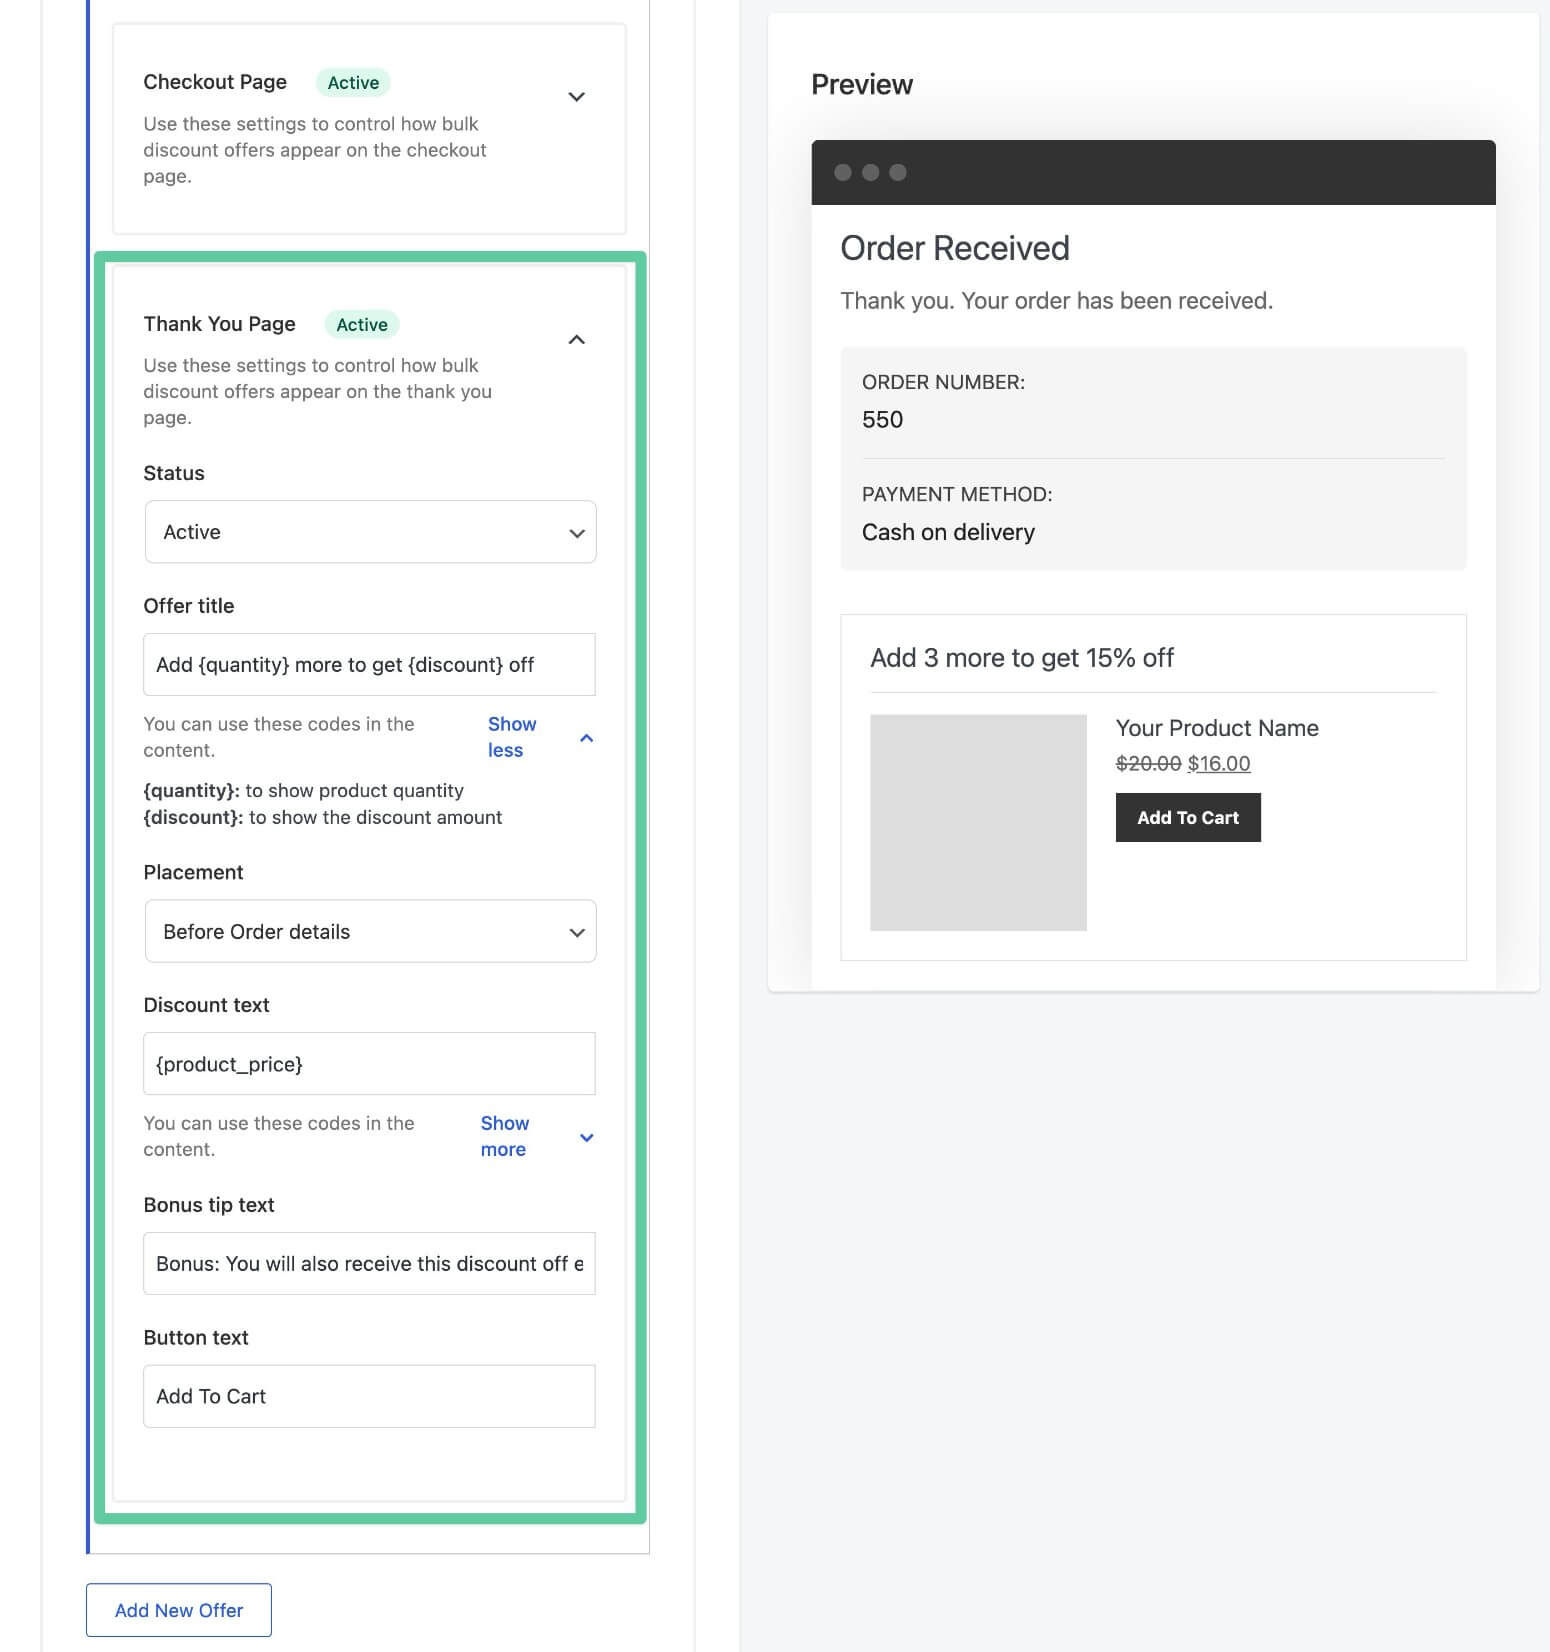
Task: Open the Placement dropdown Before Order details
Action: [x=370, y=932]
